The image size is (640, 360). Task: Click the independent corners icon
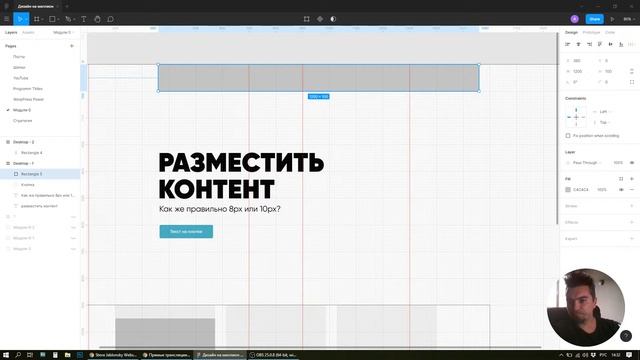[x=632, y=82]
